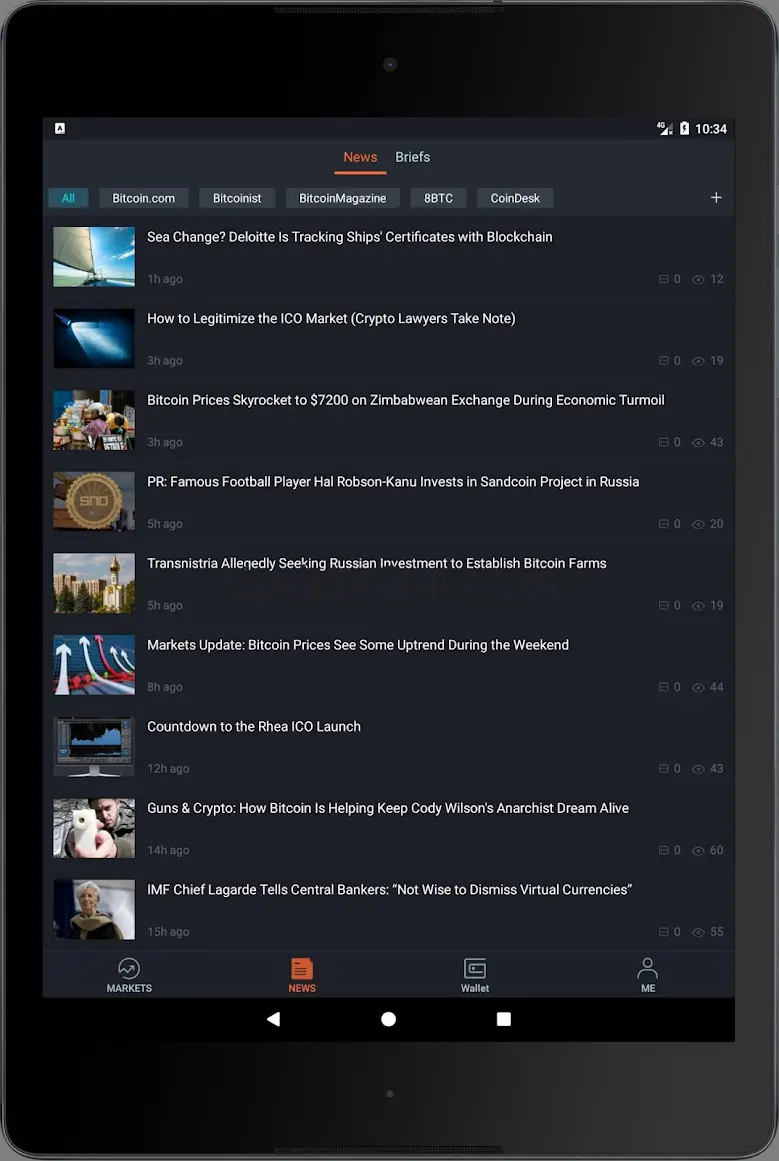The height and width of the screenshot is (1161, 779).
Task: Open the Markets tab icon
Action: click(x=129, y=968)
